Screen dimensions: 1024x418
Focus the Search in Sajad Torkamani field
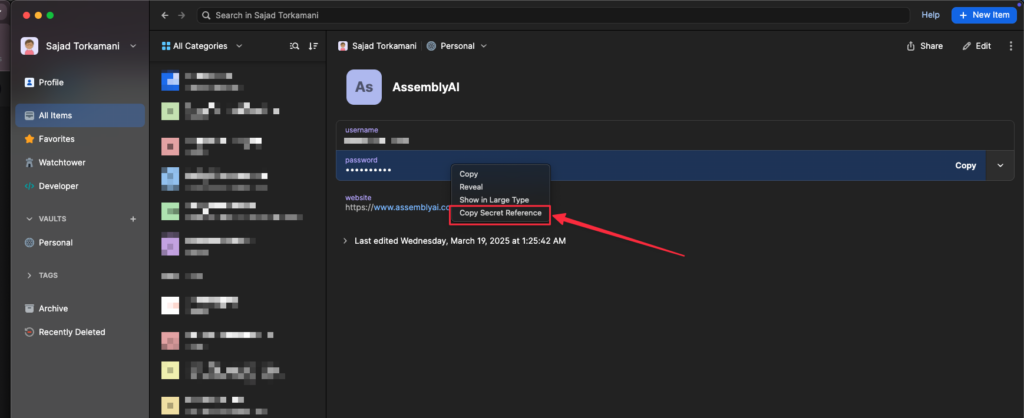click(x=553, y=15)
